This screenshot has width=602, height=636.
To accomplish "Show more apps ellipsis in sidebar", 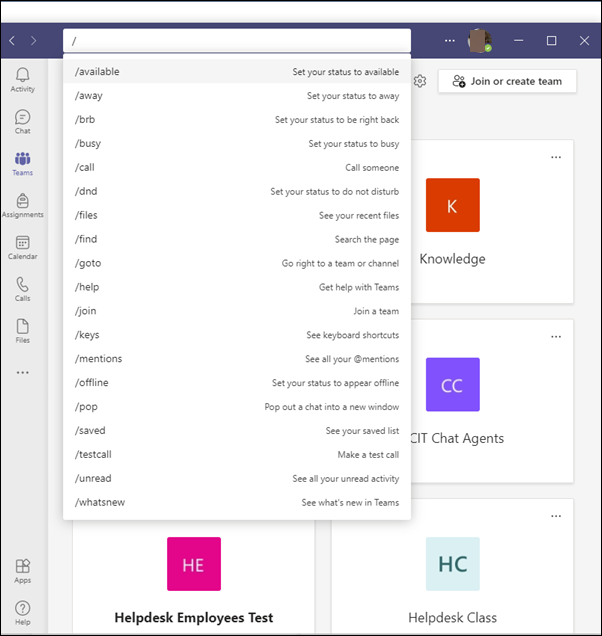I will tap(23, 372).
